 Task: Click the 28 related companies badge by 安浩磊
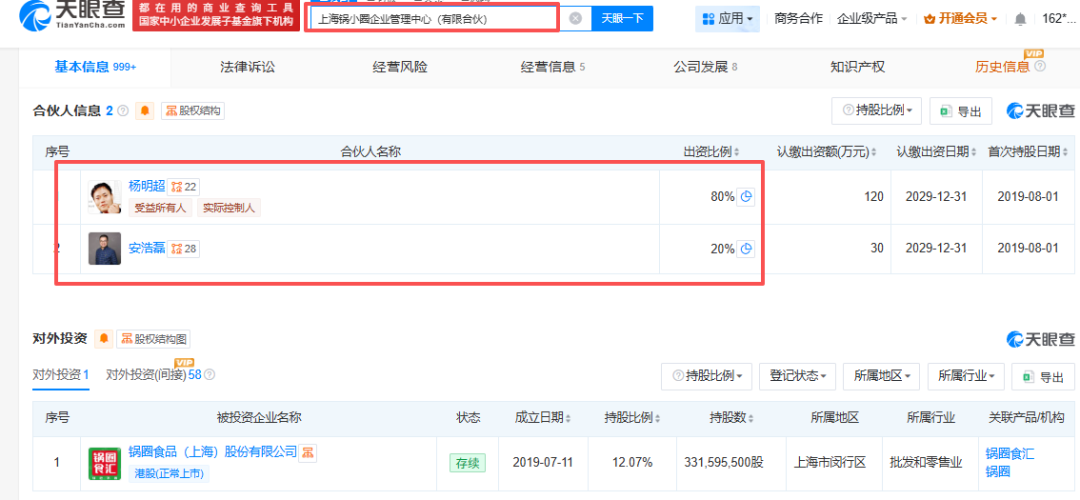point(184,249)
